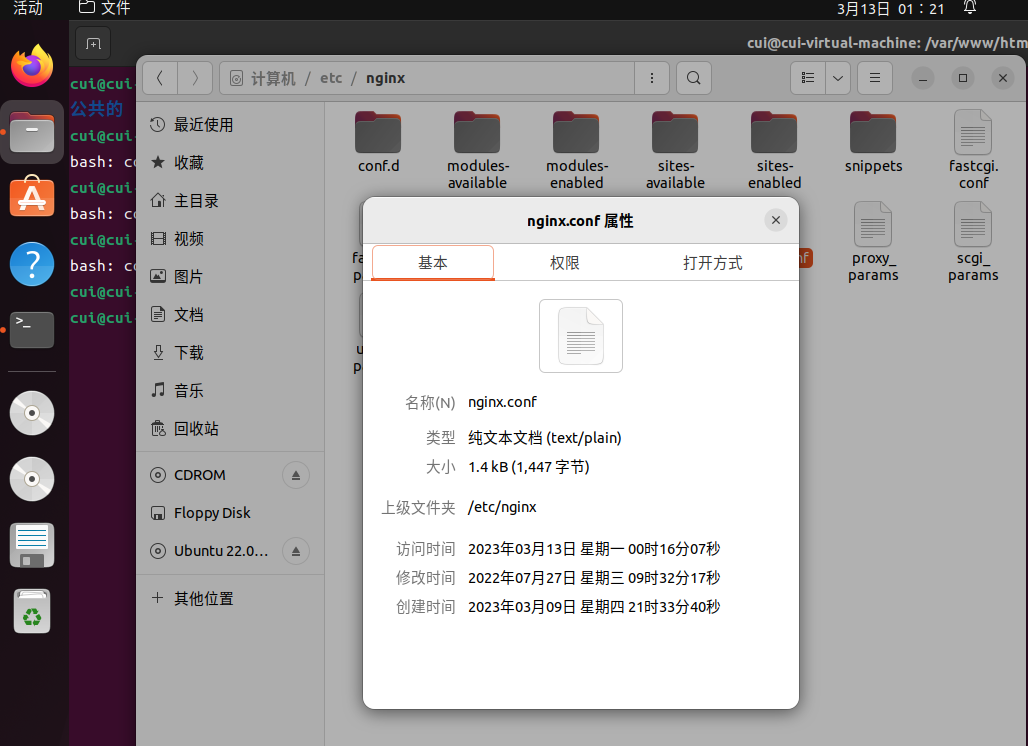
Task: Open Ubuntu Software from the dock
Action: (x=31, y=196)
